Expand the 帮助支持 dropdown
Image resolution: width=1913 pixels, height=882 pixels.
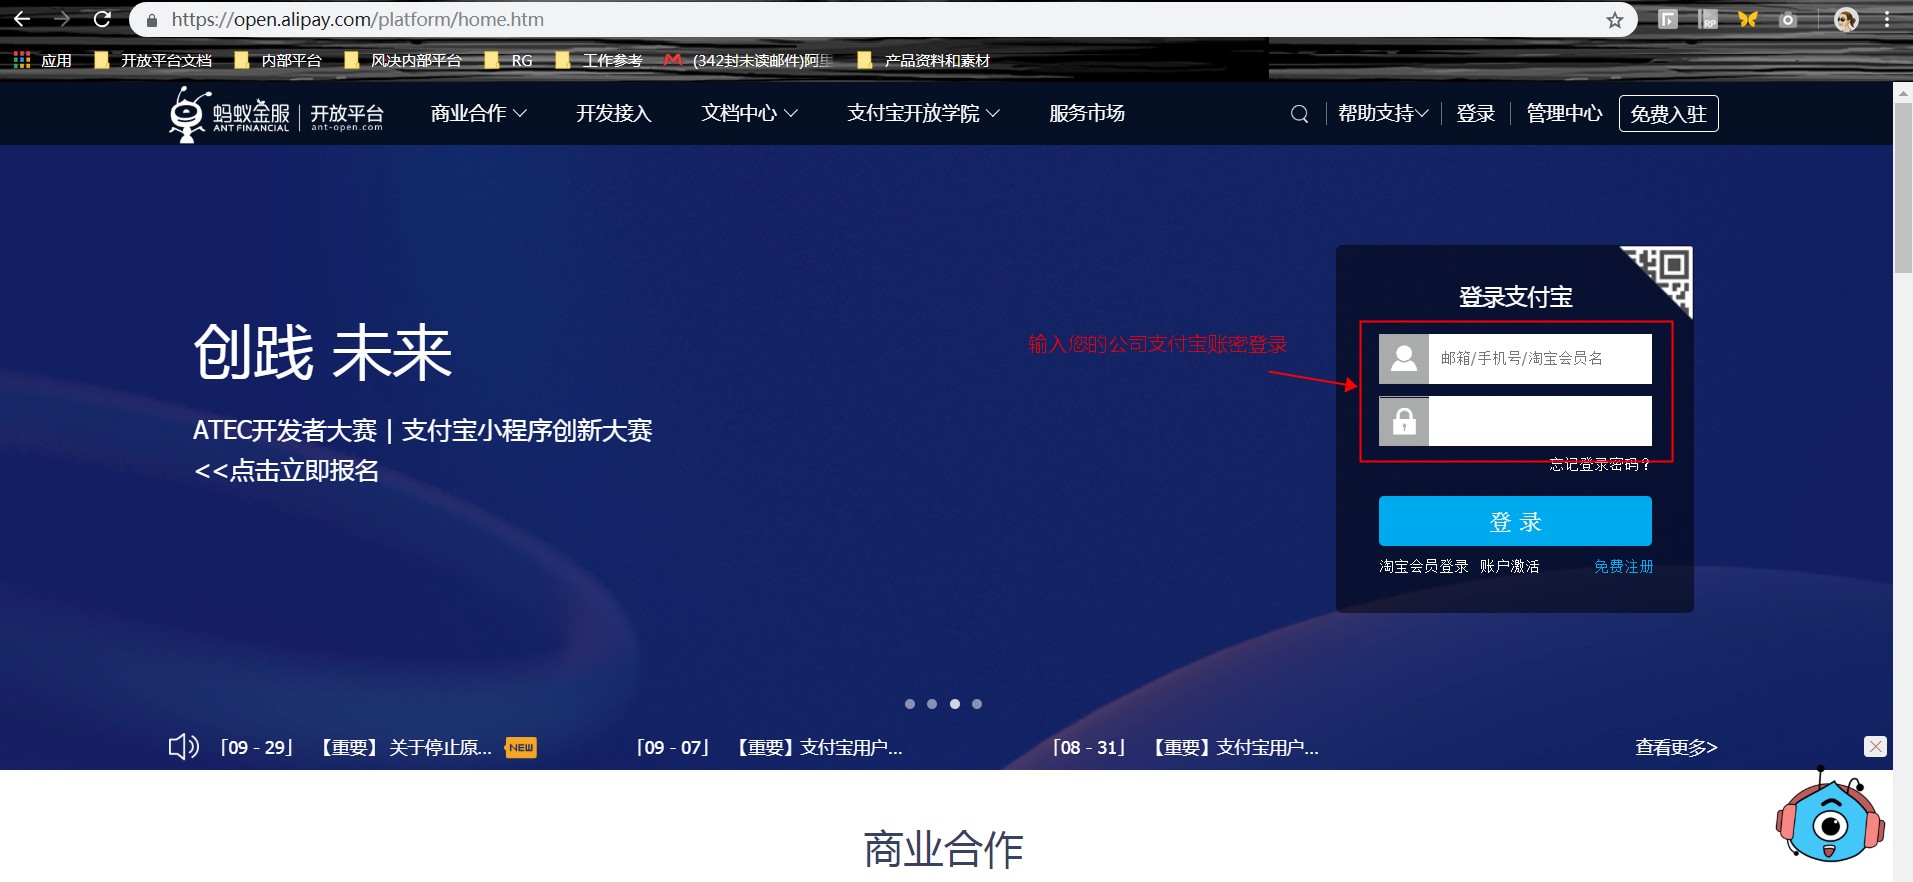[x=1383, y=114]
